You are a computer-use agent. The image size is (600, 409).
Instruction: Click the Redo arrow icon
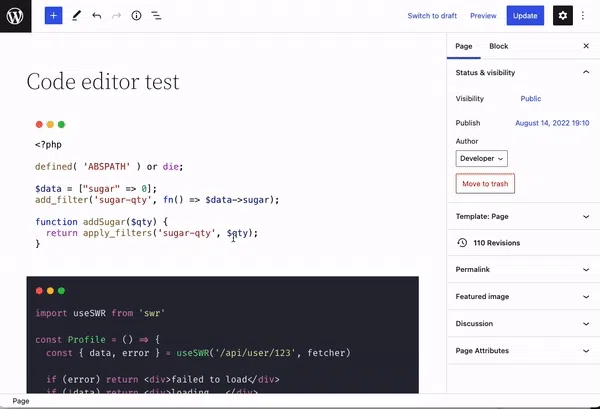116,16
